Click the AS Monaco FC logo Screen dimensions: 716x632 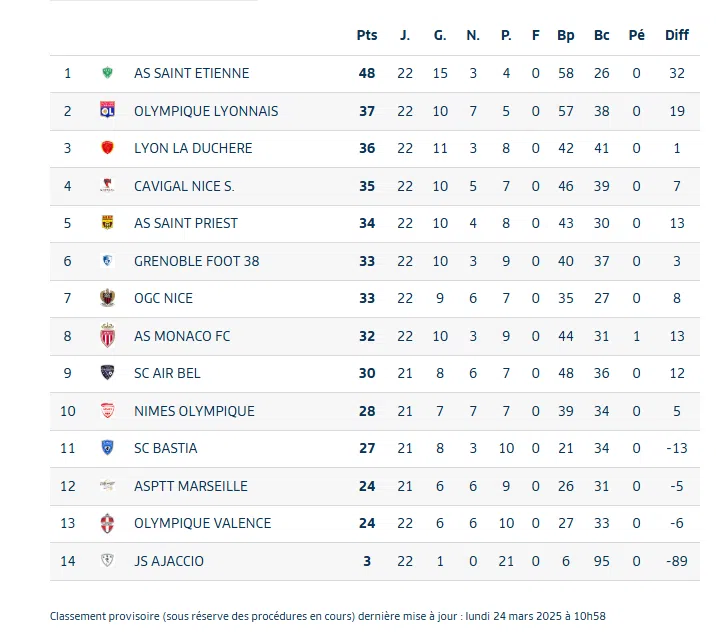pyautogui.click(x=107, y=336)
